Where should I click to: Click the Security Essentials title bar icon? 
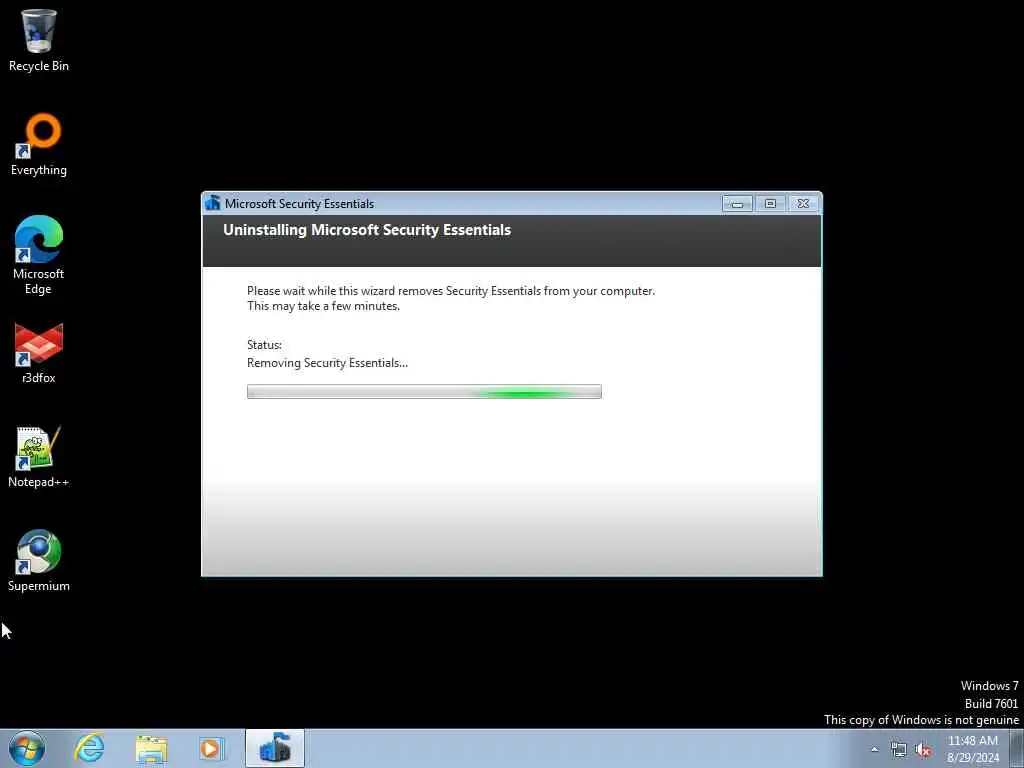pyautogui.click(x=213, y=203)
